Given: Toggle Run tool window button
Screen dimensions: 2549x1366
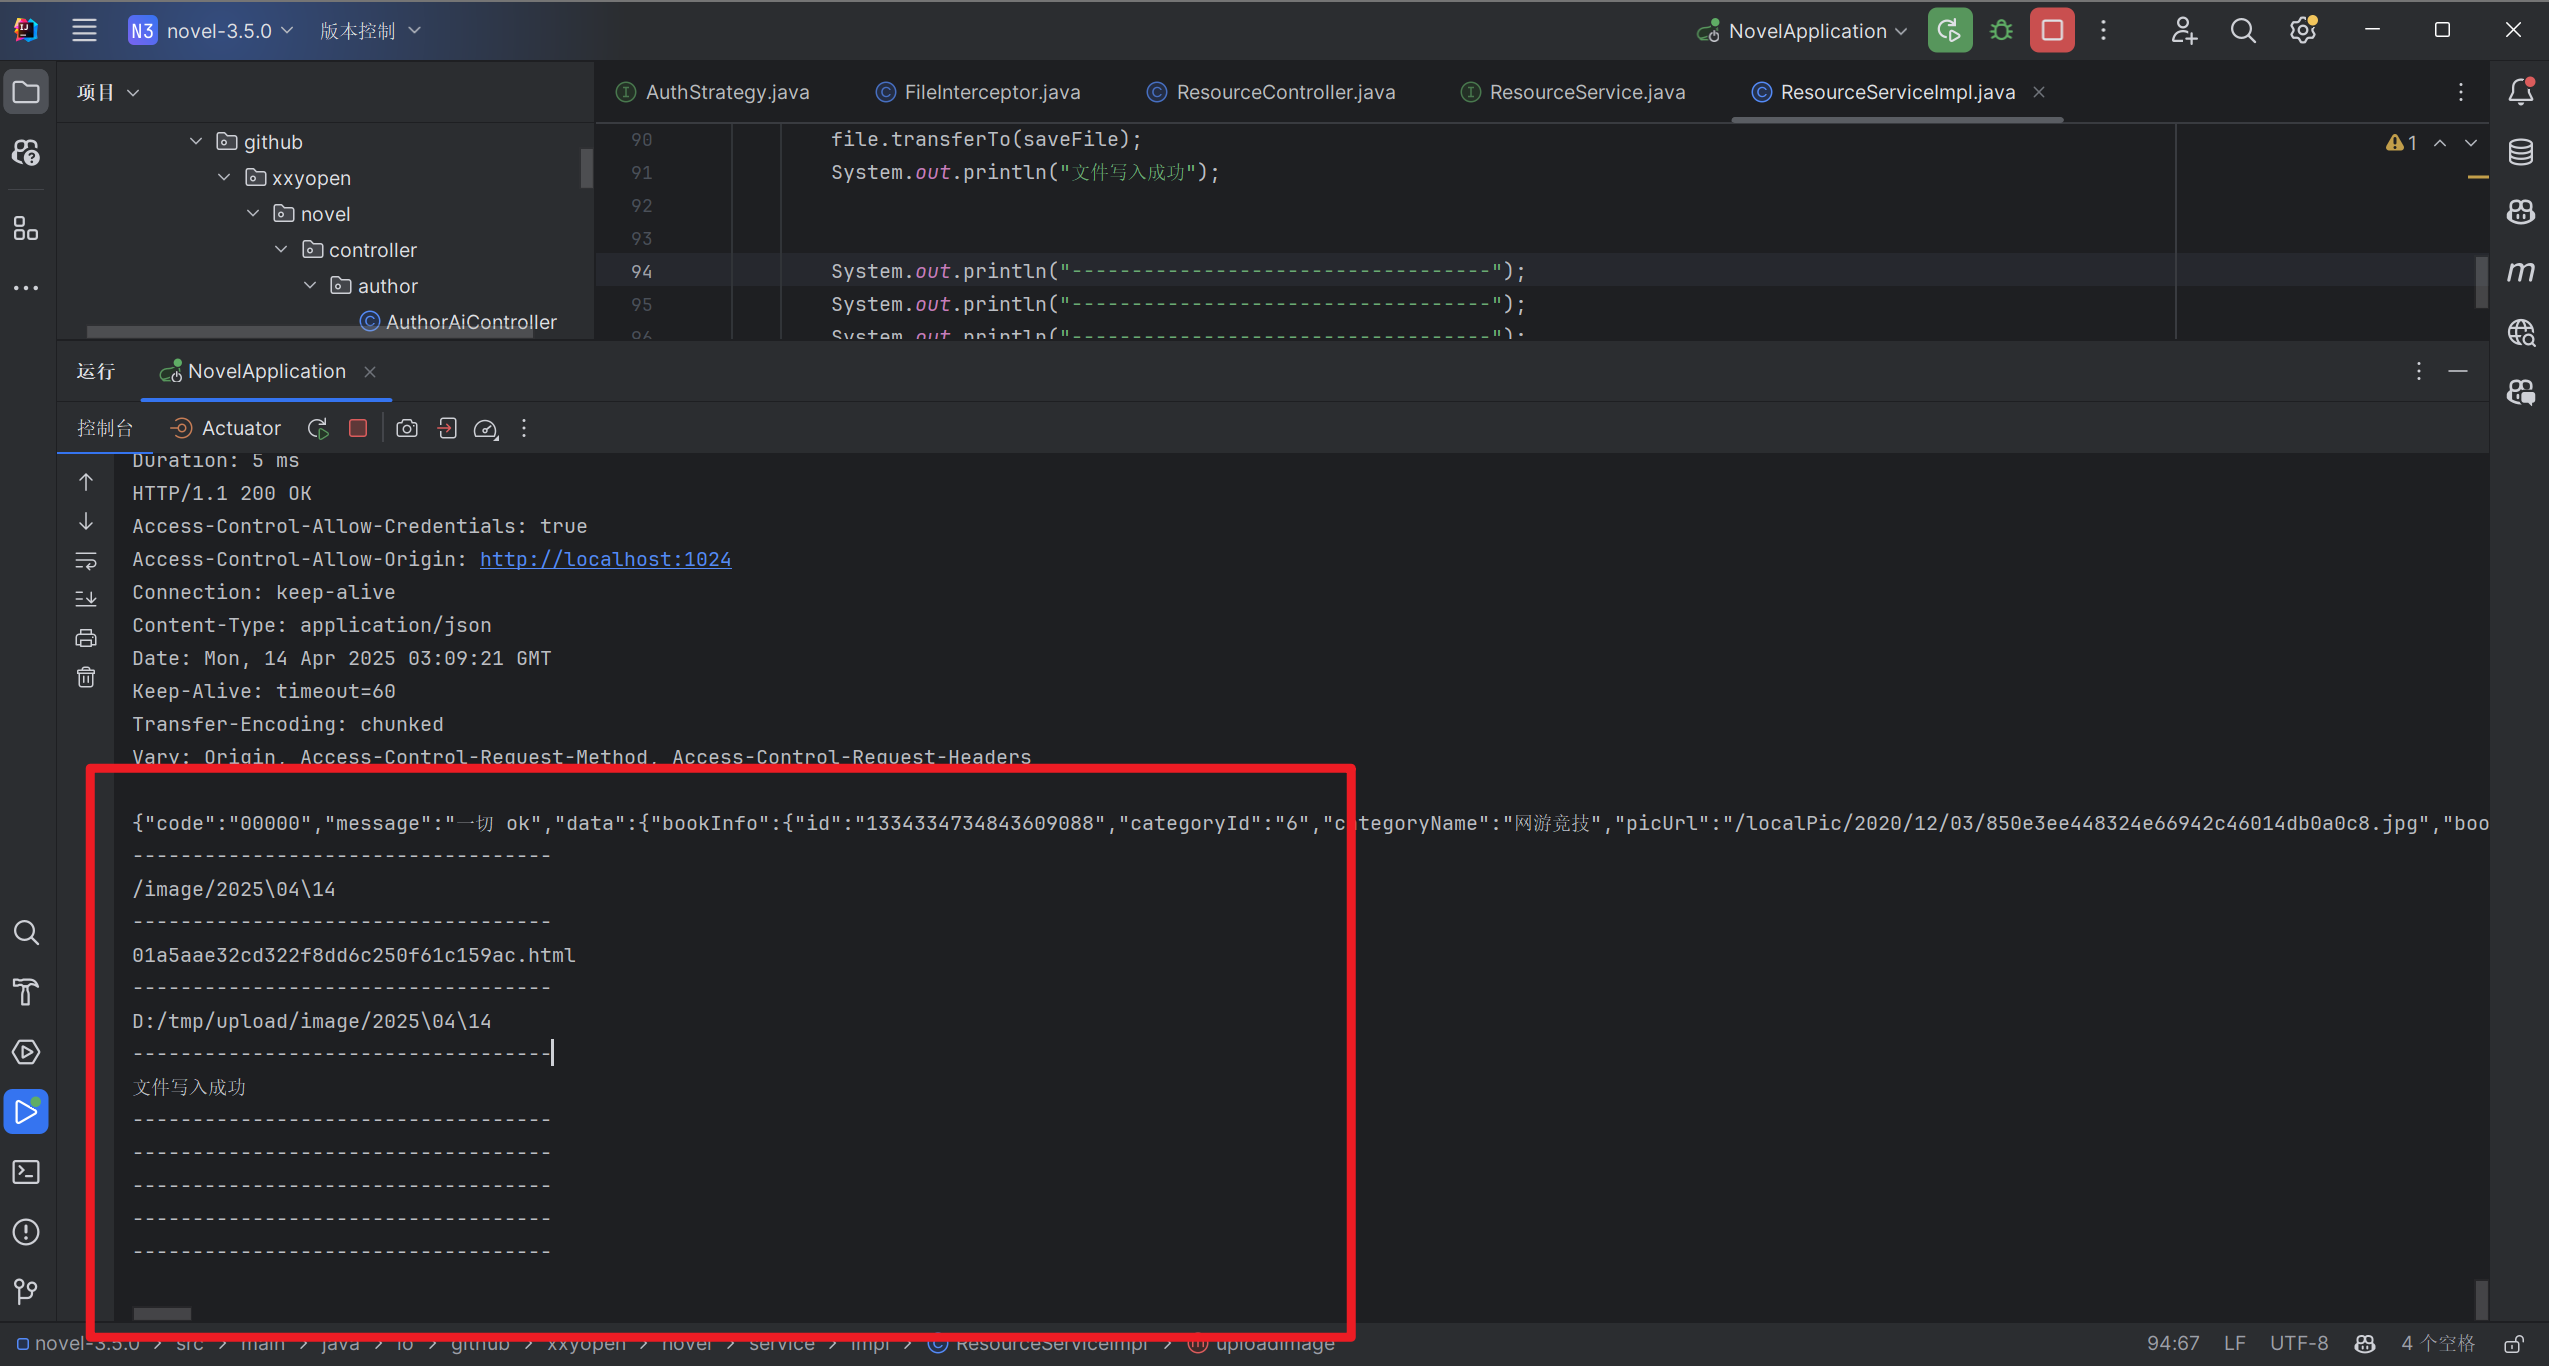Looking at the screenshot, I should tap(26, 1112).
